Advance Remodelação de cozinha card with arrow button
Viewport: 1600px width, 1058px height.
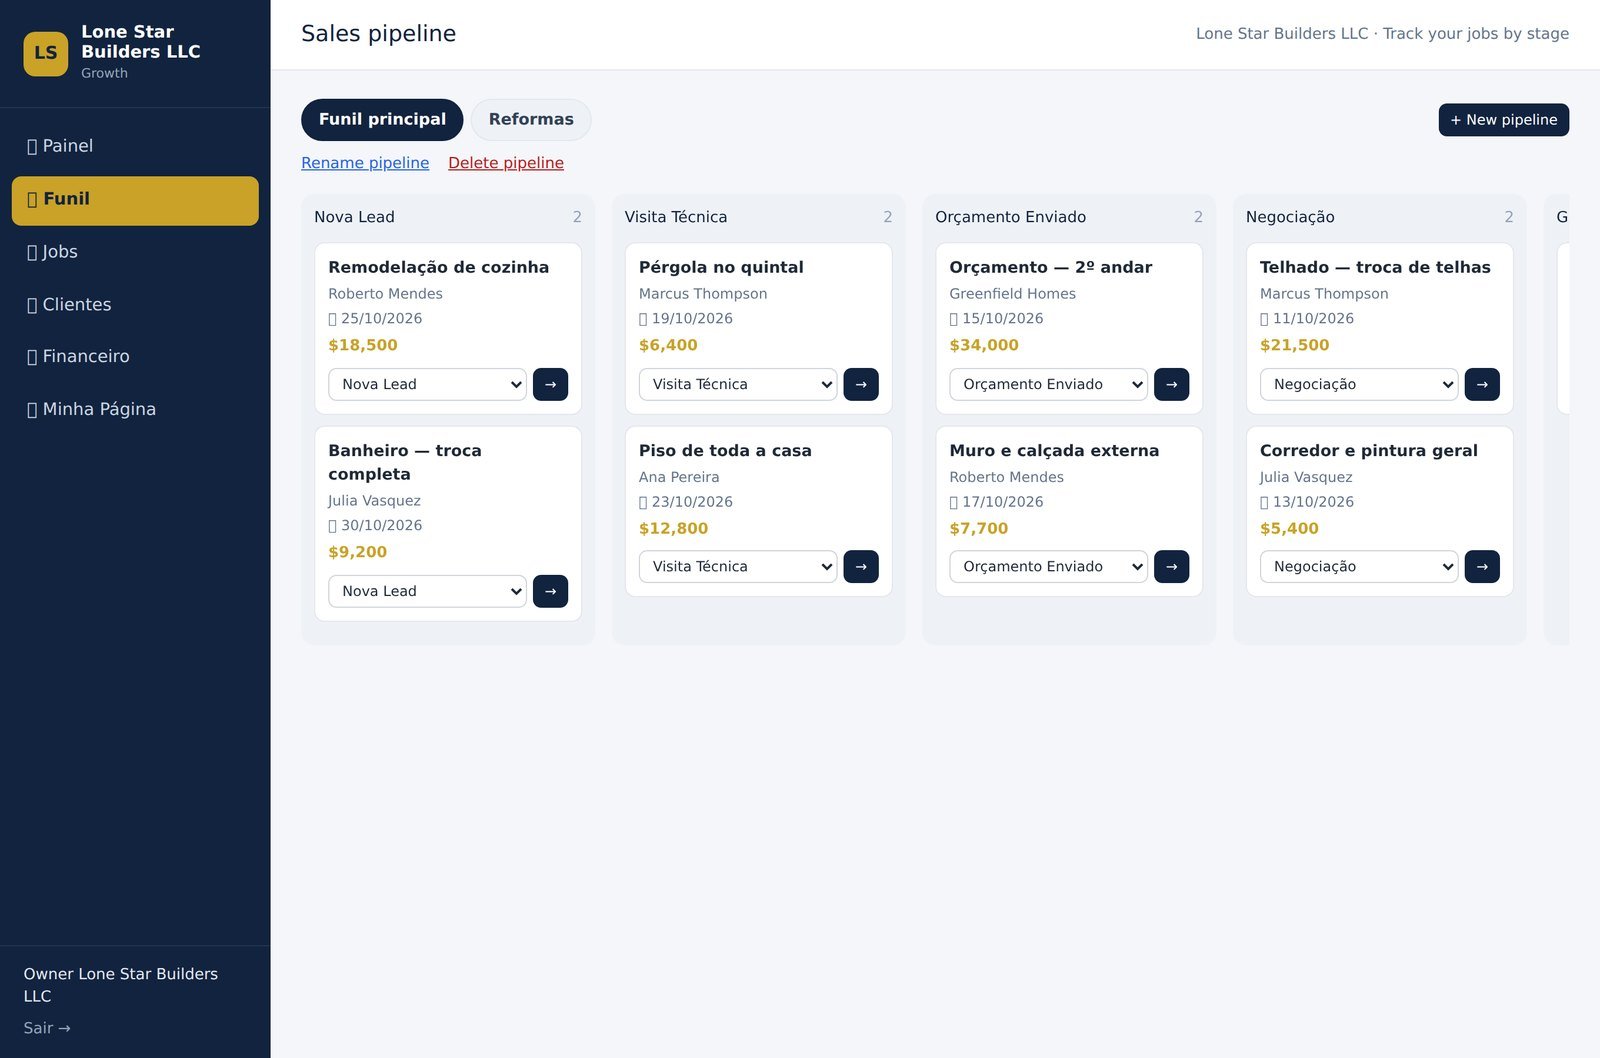click(x=550, y=384)
